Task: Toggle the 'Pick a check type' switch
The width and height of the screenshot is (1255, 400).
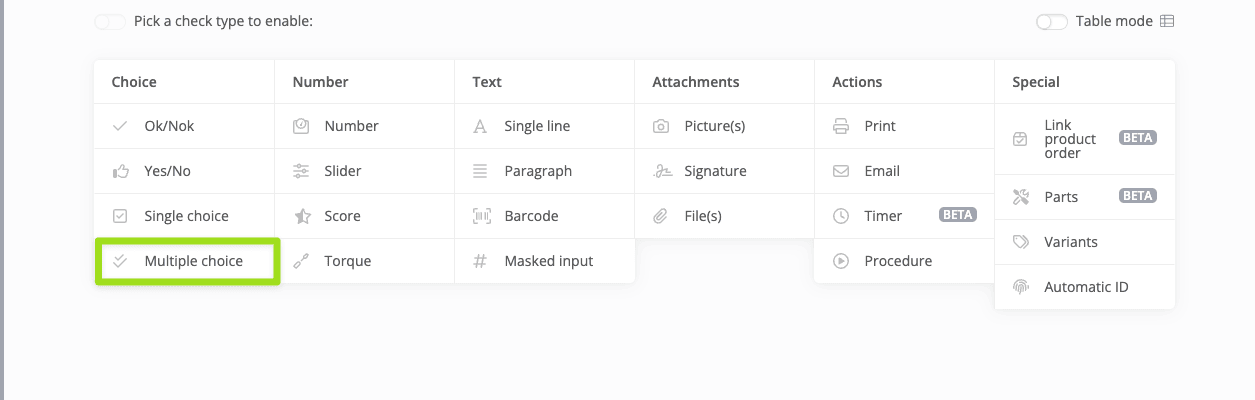Action: pos(110,21)
